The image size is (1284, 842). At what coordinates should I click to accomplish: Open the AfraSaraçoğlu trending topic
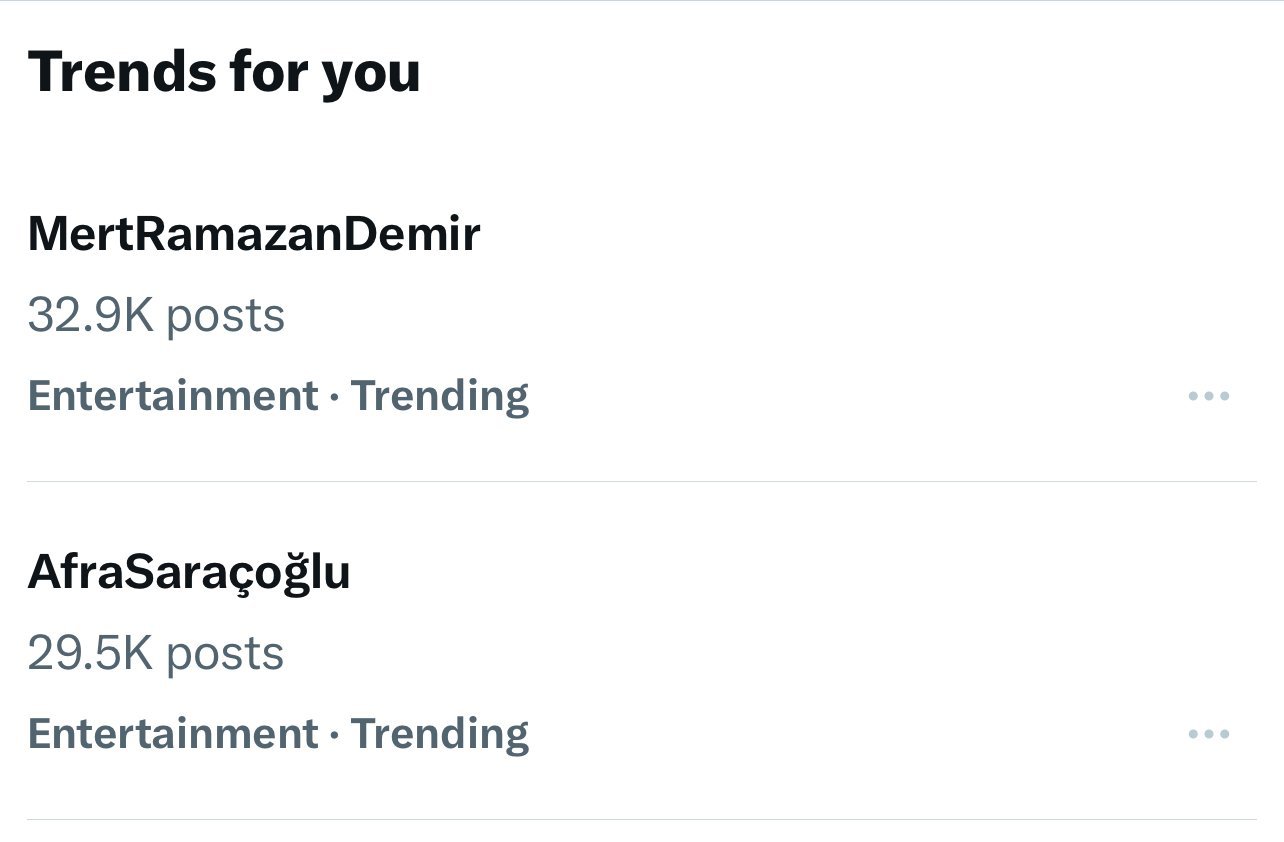(x=189, y=572)
